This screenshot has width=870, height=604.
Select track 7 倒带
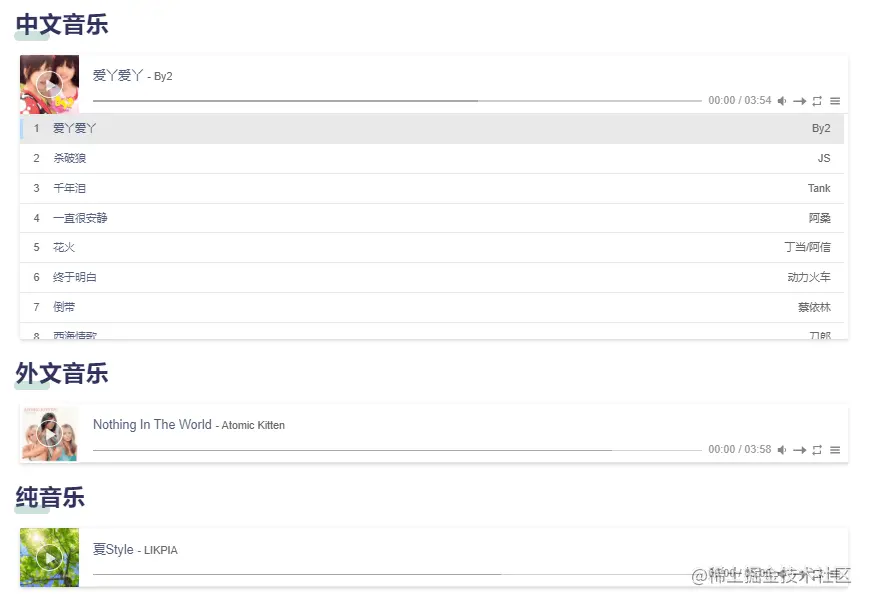click(432, 307)
